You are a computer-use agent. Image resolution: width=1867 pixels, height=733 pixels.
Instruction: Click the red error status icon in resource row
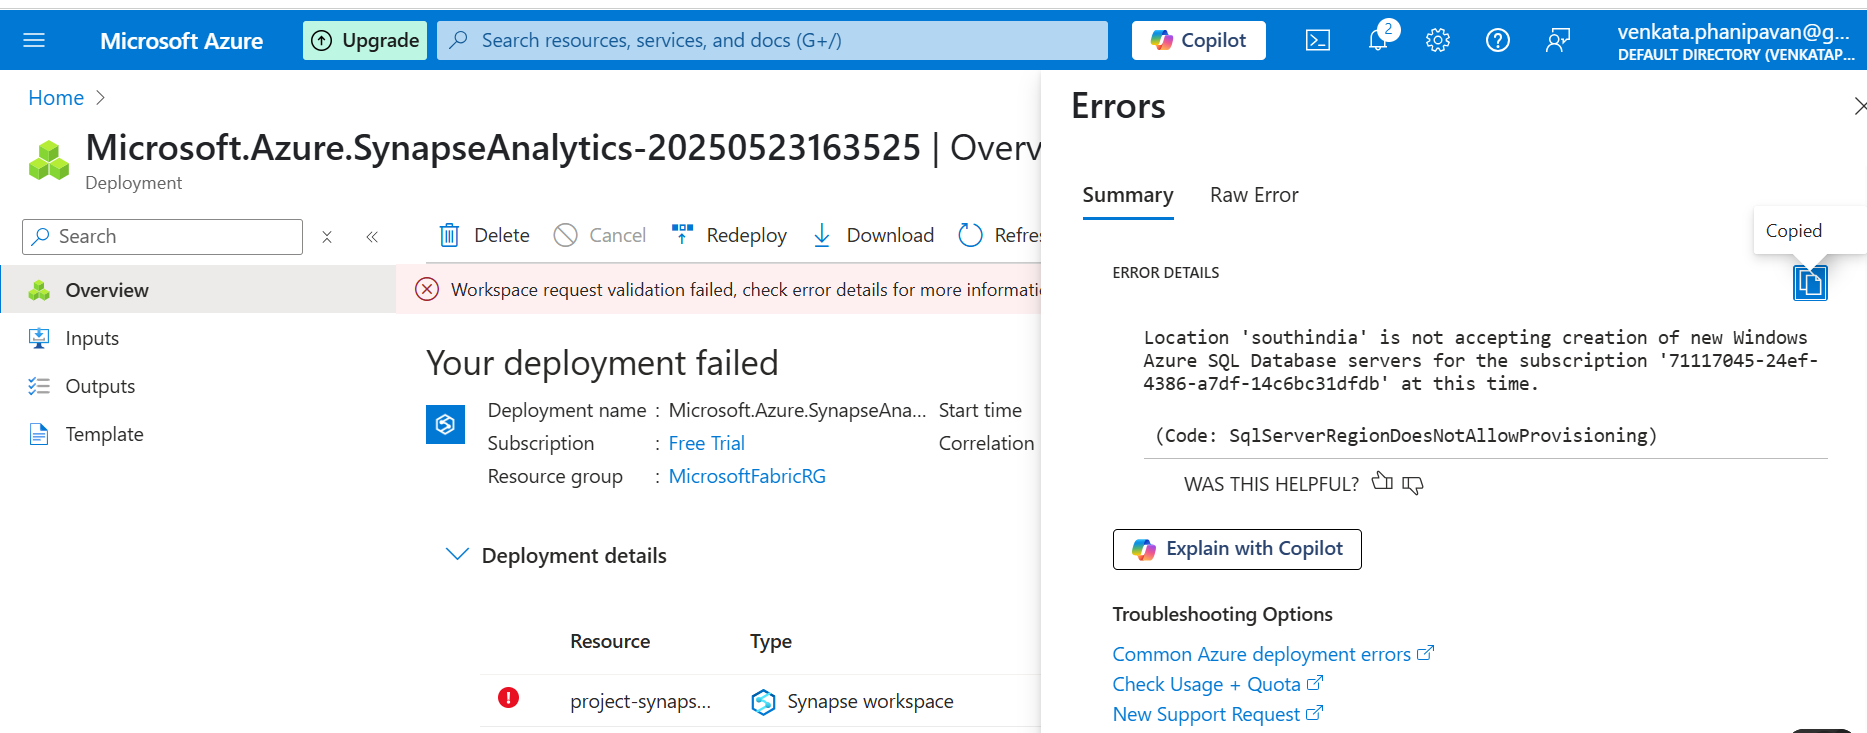point(508,698)
